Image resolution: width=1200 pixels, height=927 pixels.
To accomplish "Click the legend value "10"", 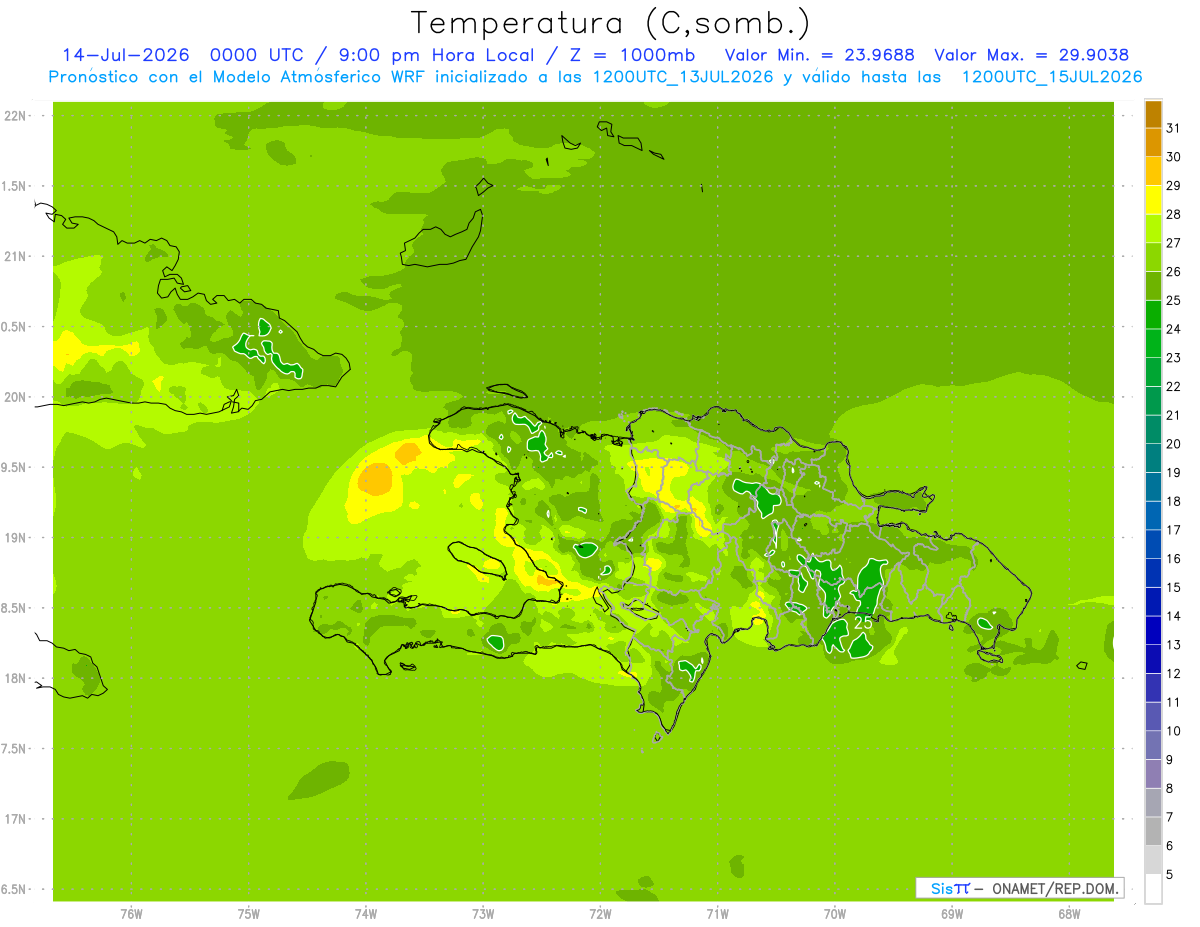I will click(1174, 731).
